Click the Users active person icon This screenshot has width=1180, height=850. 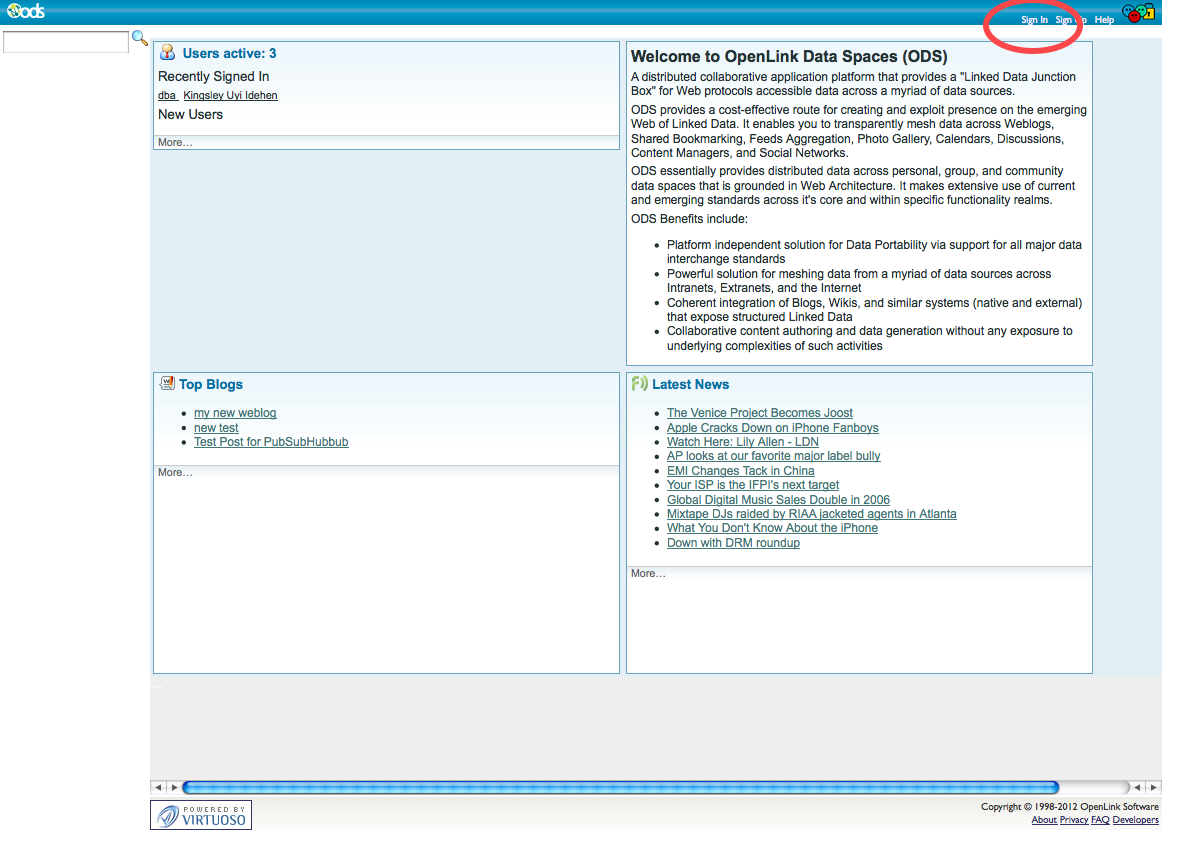coord(168,53)
